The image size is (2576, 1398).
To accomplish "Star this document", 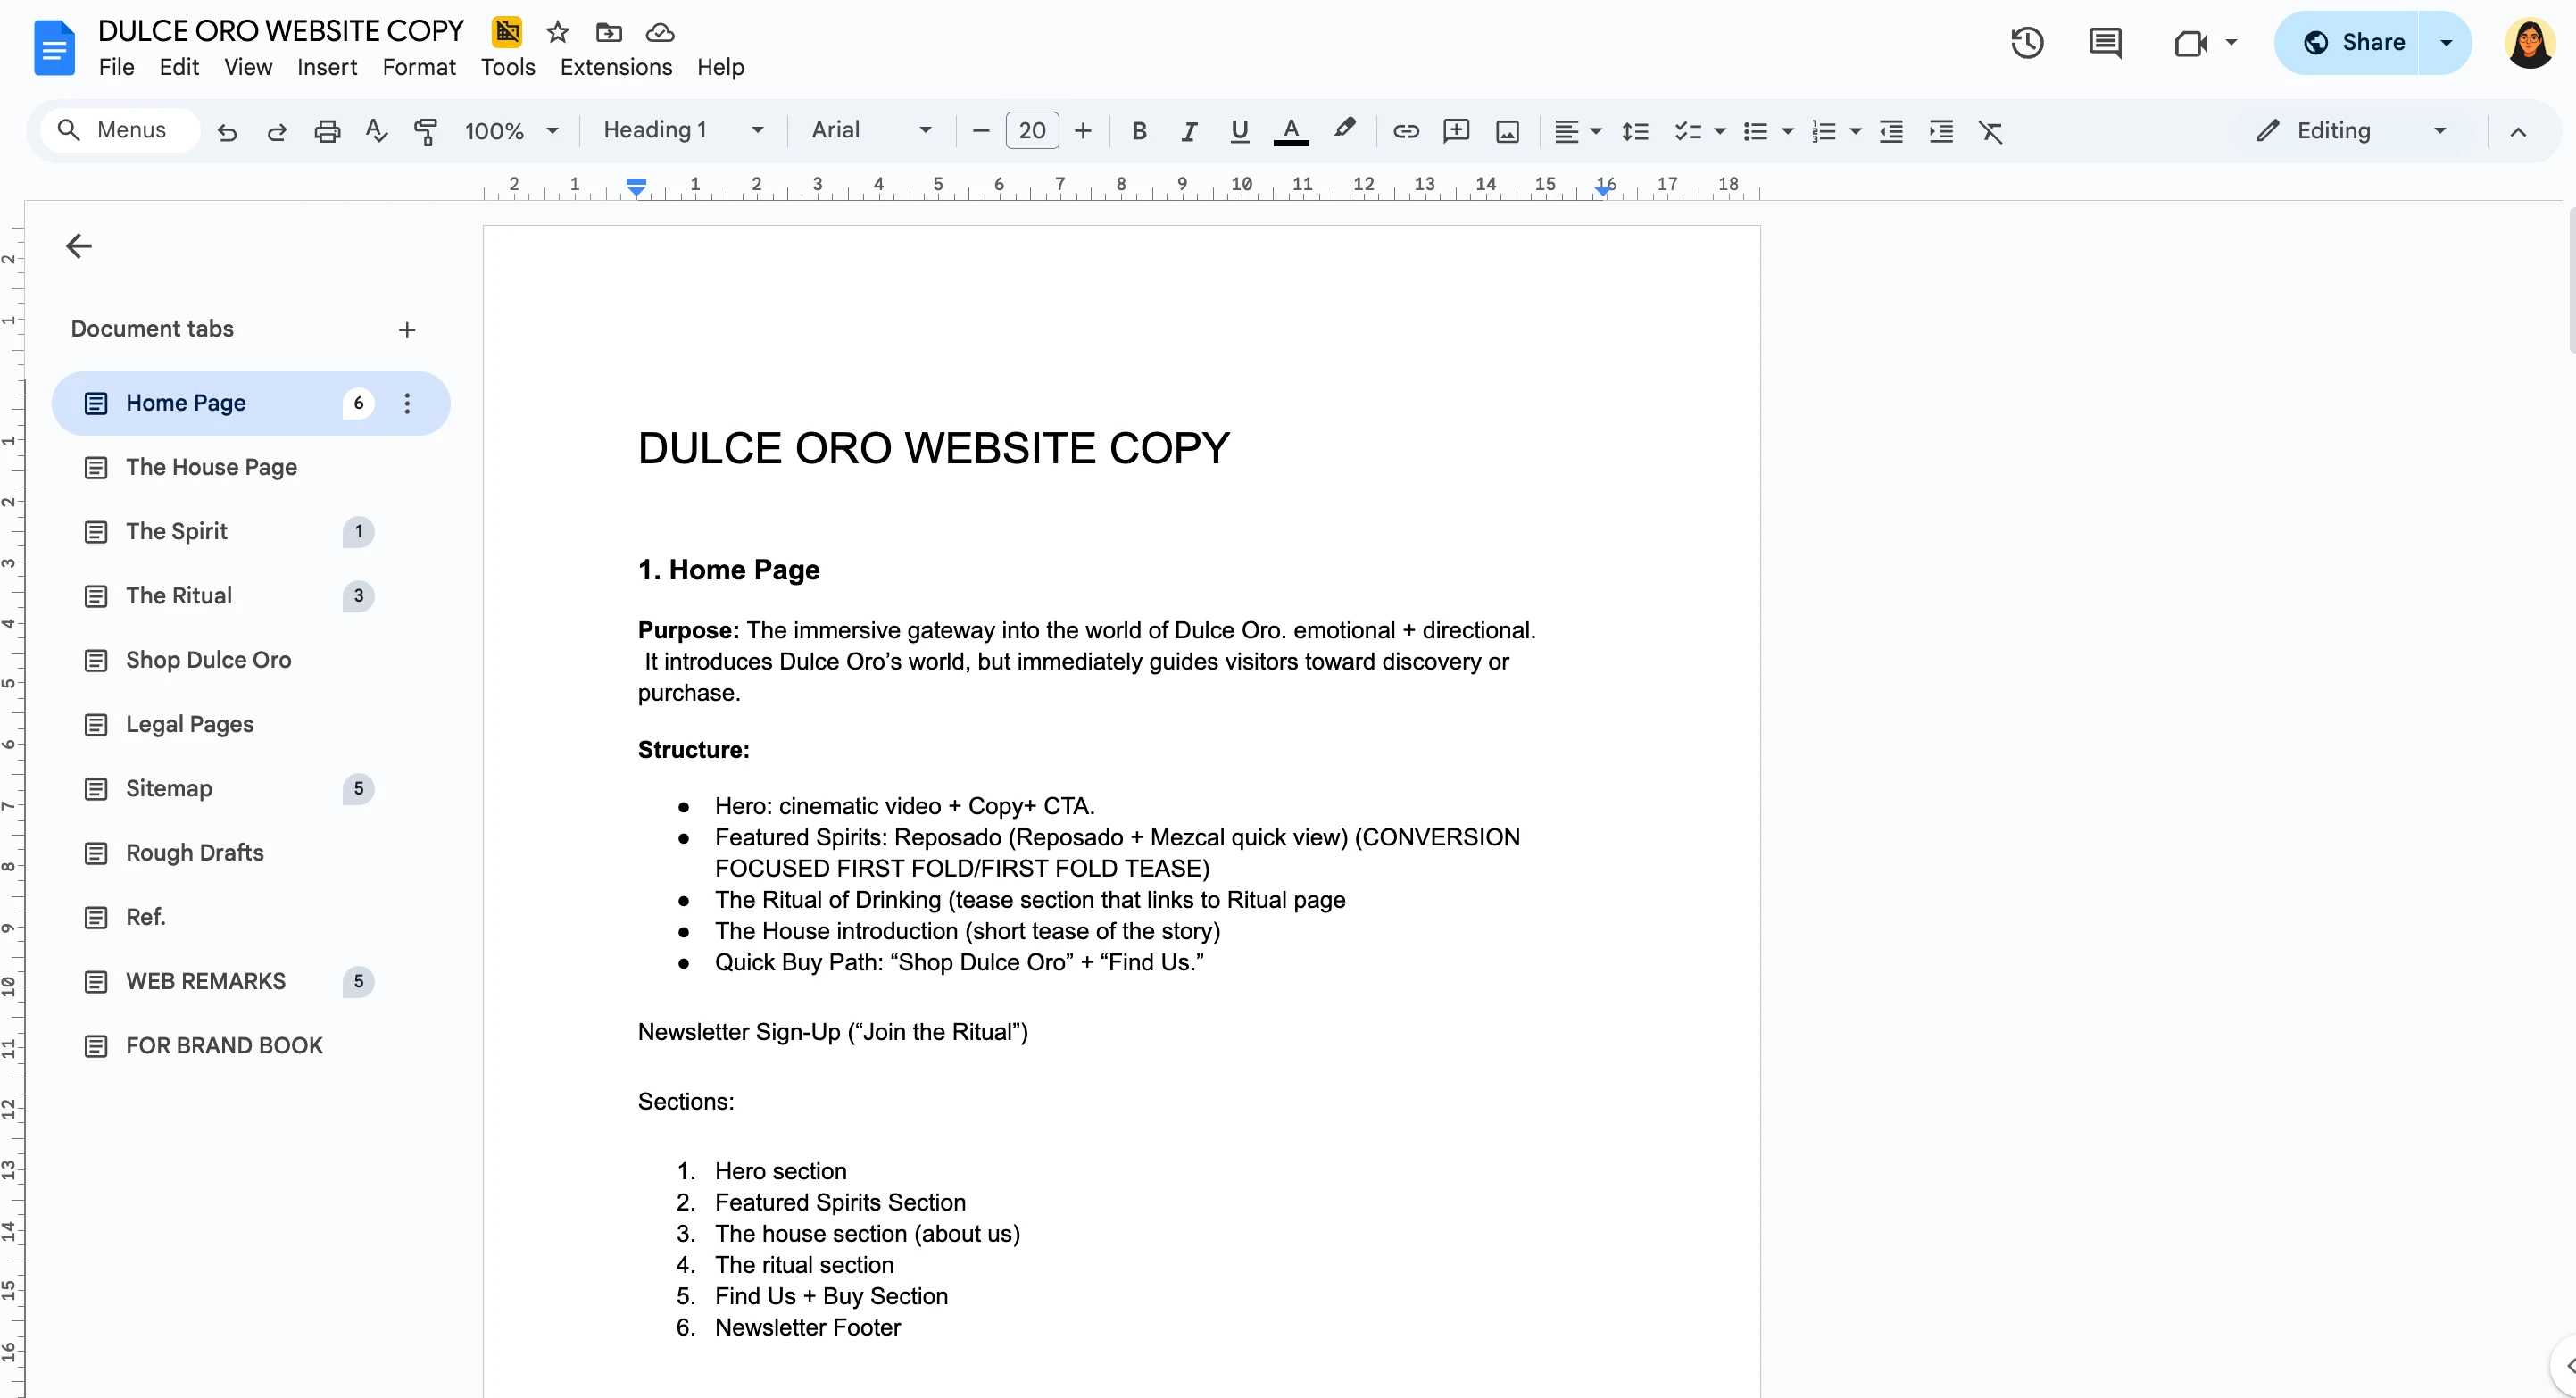I will [558, 32].
